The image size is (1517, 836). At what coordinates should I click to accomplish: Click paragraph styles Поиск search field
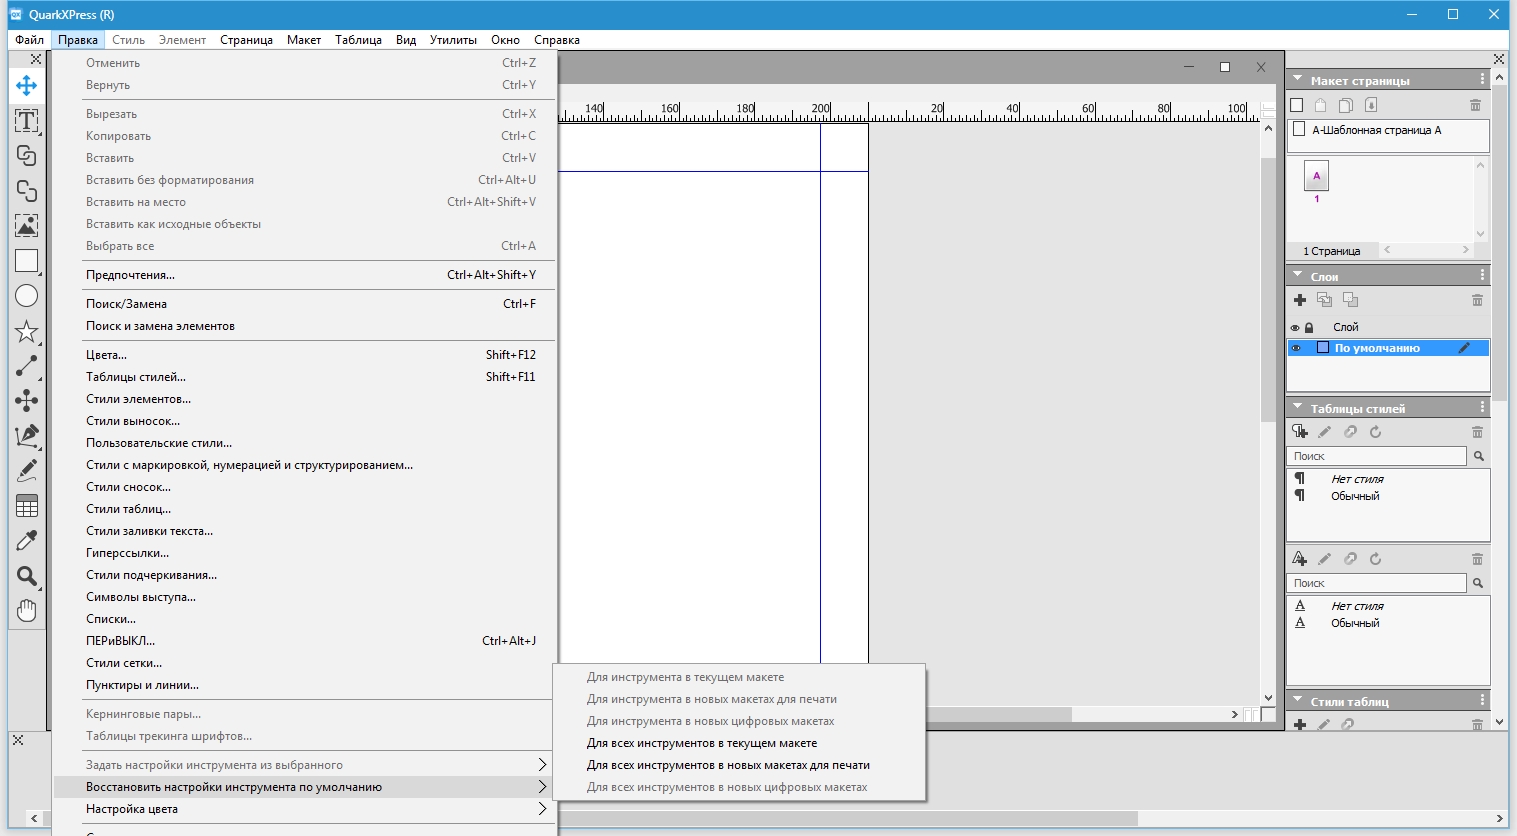tap(1377, 456)
